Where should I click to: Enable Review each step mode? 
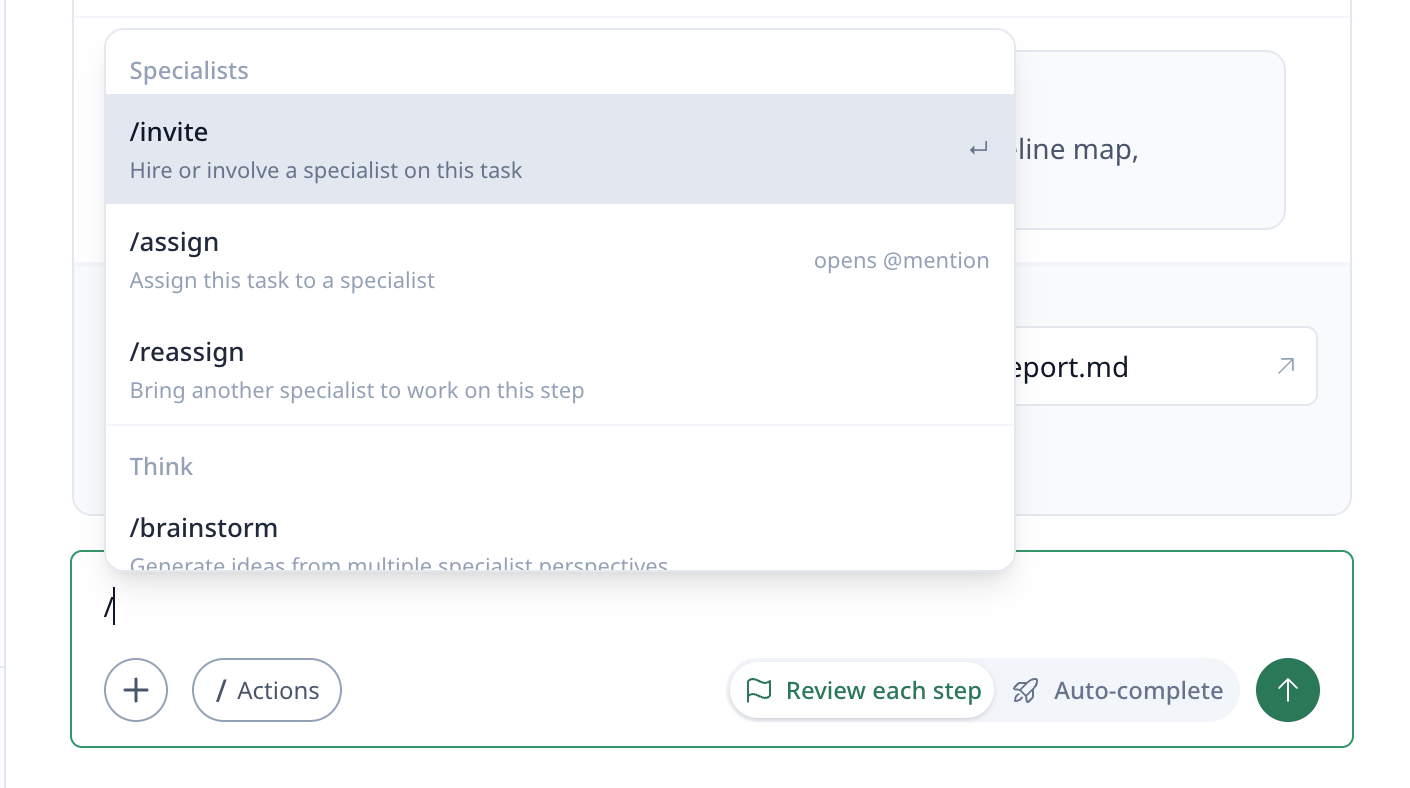[x=862, y=691]
